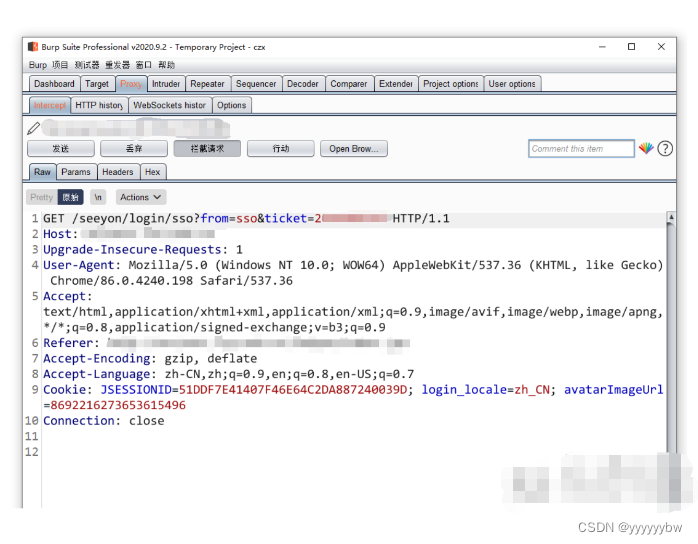Toggle the 拦截请求 intercept button
This screenshot has height=544, width=698.
[x=207, y=149]
